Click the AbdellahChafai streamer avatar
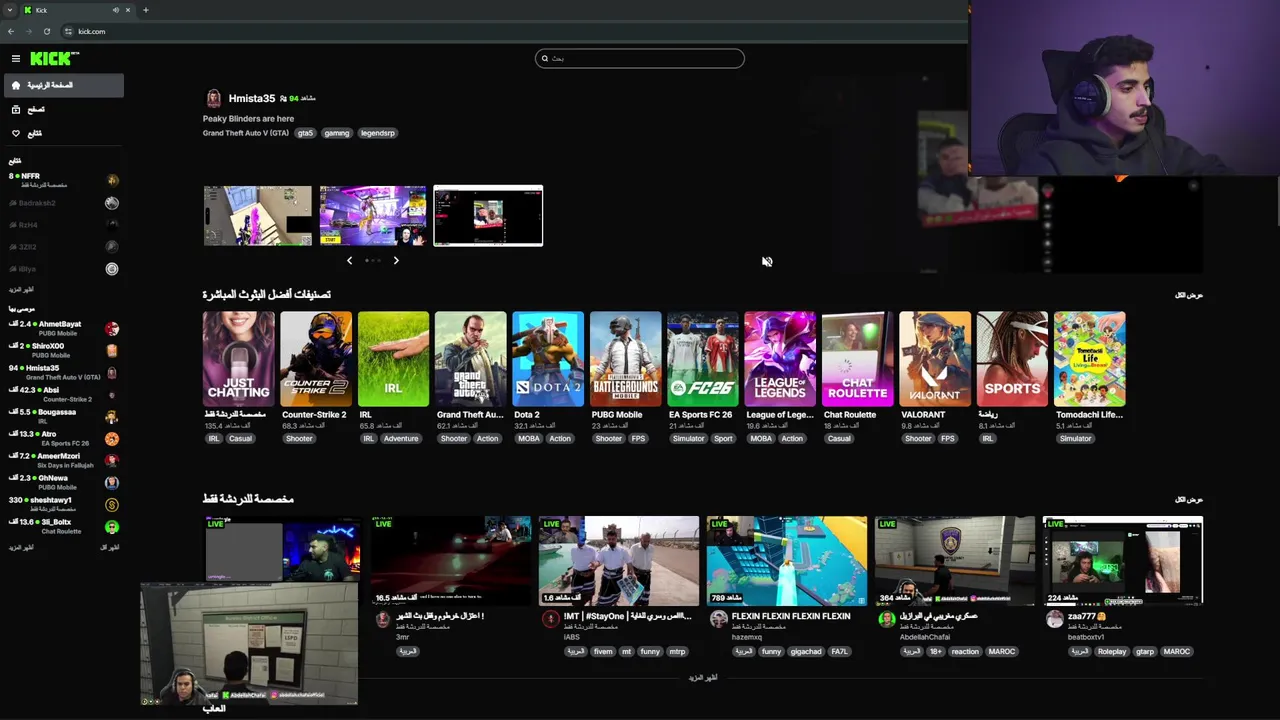 pos(886,620)
